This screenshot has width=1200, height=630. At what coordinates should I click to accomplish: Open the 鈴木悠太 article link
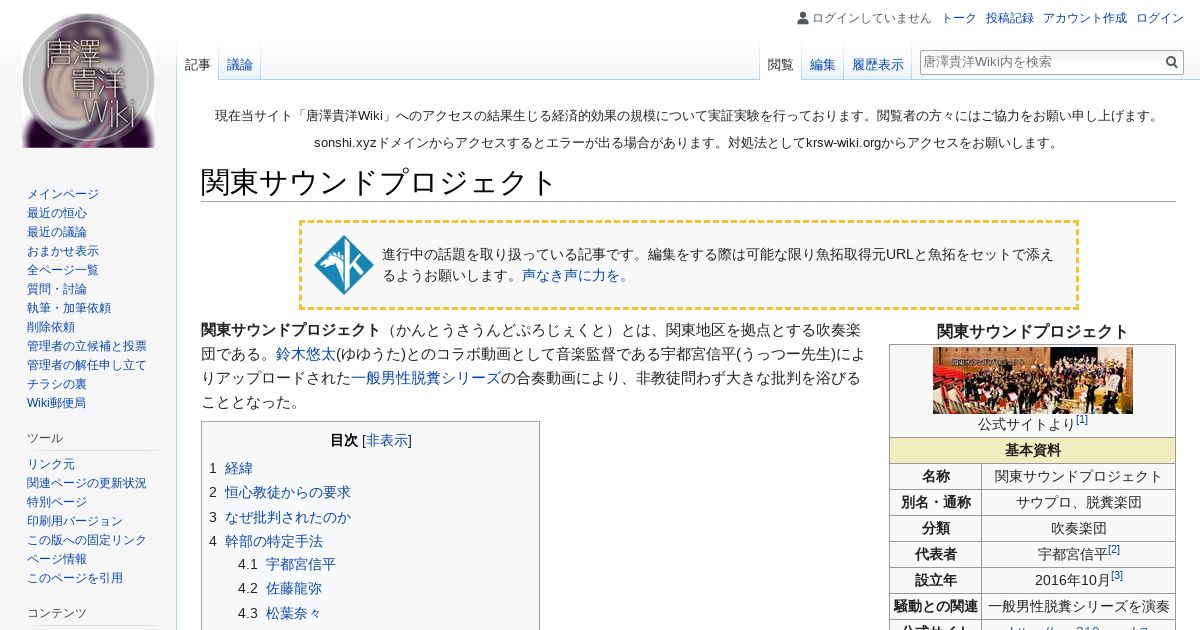pyautogui.click(x=306, y=354)
